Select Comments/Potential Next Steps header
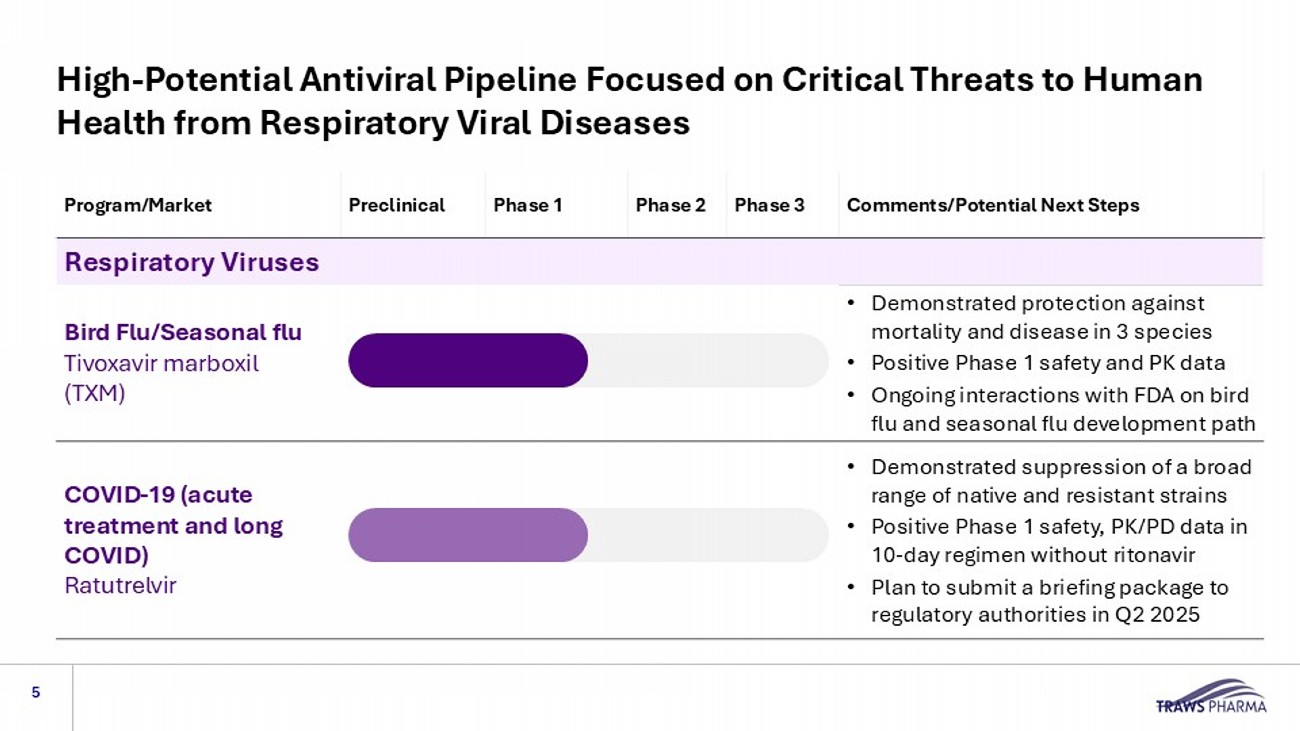 coord(992,205)
